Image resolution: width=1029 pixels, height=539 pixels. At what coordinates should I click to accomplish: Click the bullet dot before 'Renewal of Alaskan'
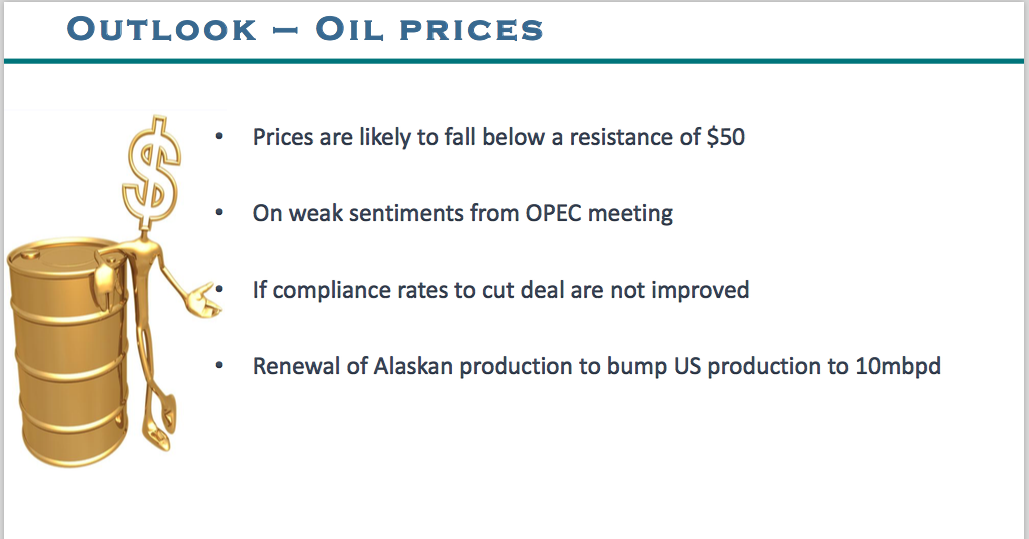click(x=218, y=366)
